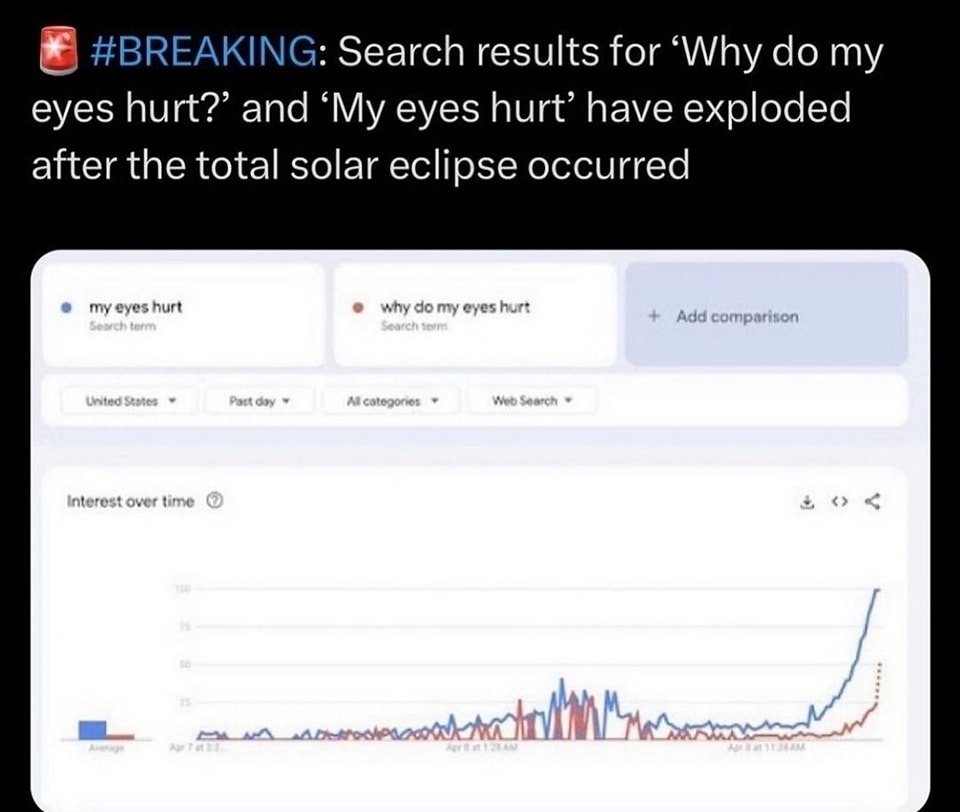
Task: Click the Apr 8 at 11:24 AM axis label
Action: point(766,748)
